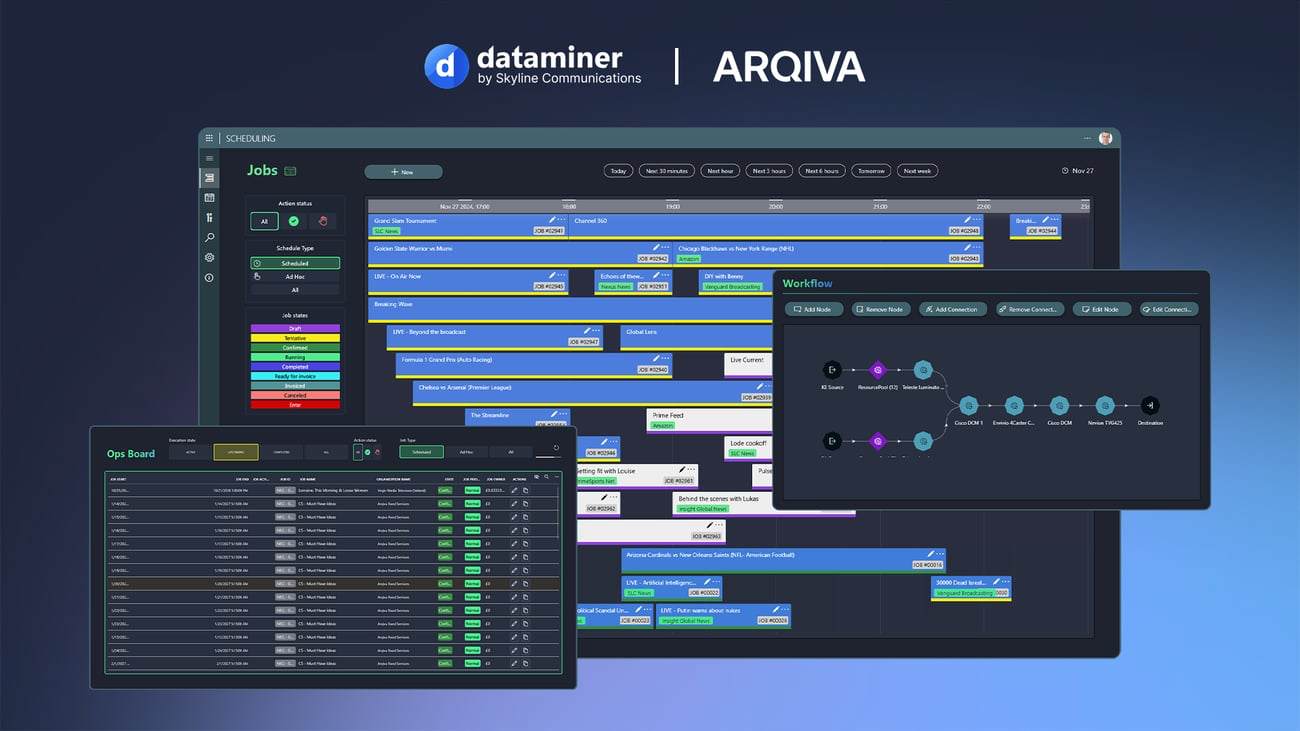Viewport: 1300px width, 731px height.
Task: Click the refresh icon on Ops Board
Action: 556,448
